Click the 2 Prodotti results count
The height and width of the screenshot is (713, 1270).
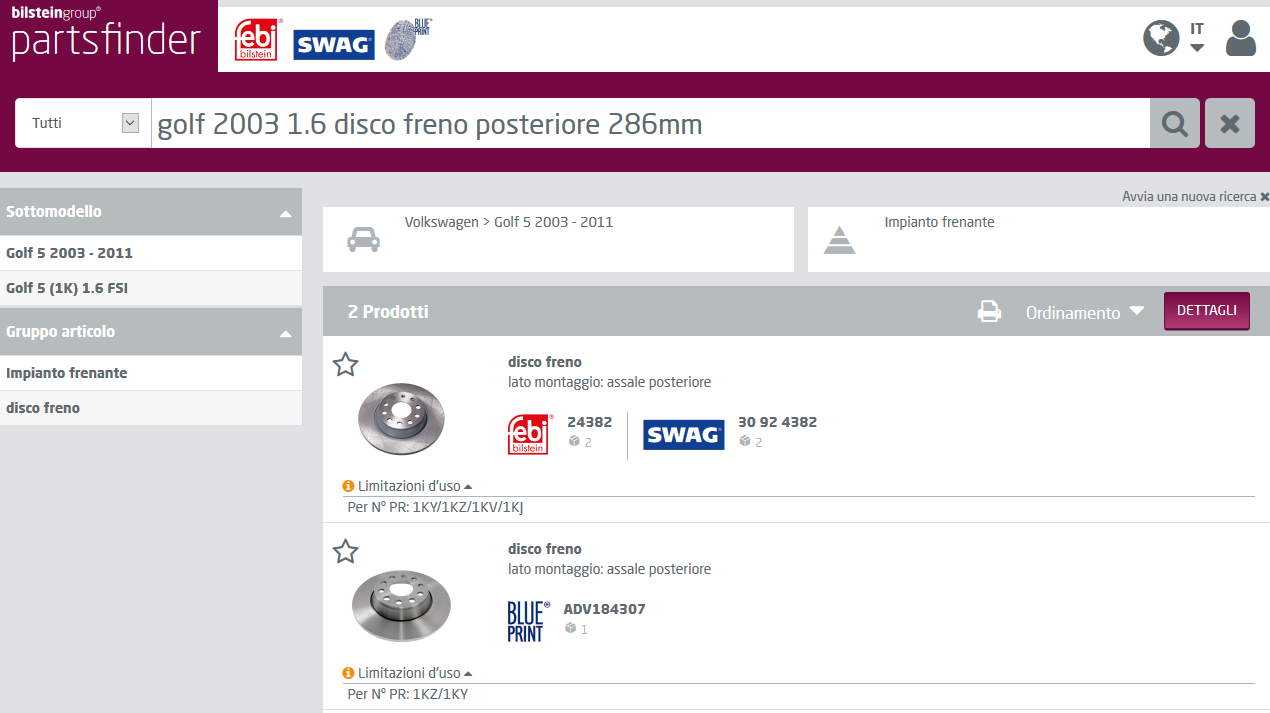click(x=388, y=312)
